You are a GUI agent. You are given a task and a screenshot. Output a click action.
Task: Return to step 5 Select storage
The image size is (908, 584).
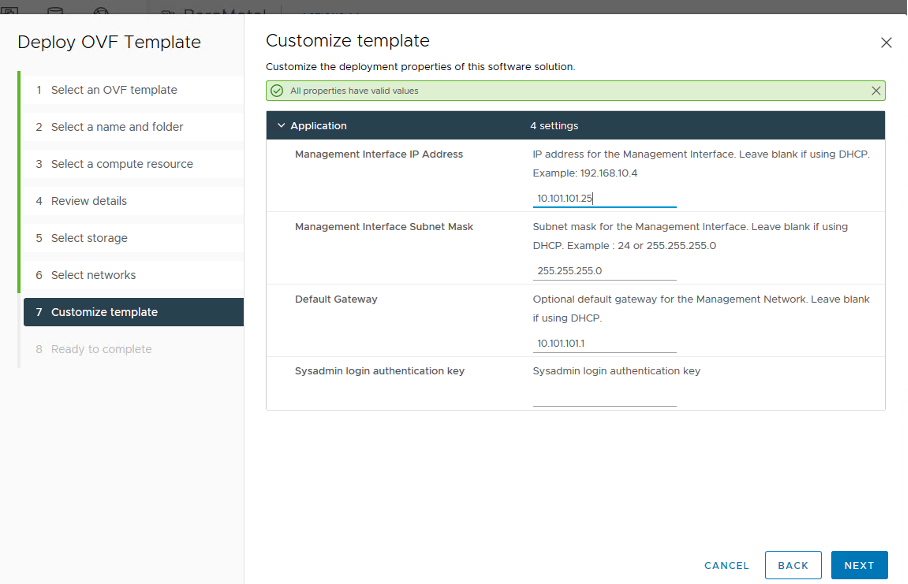pos(89,238)
